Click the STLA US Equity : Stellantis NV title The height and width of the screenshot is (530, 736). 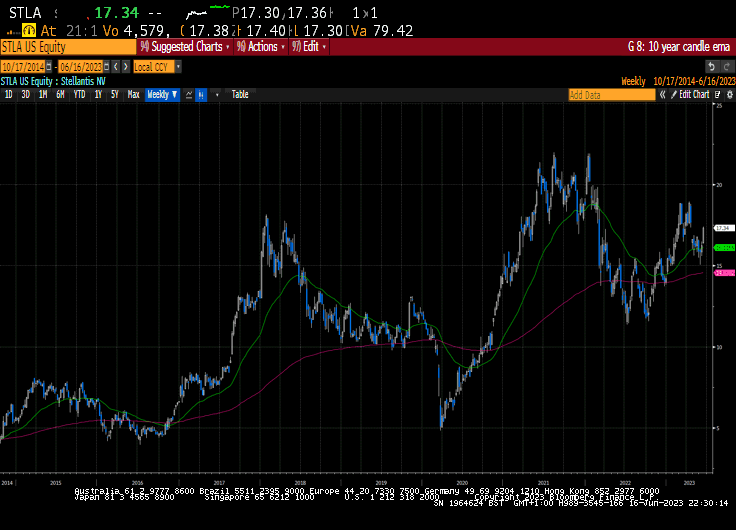click(x=53, y=81)
